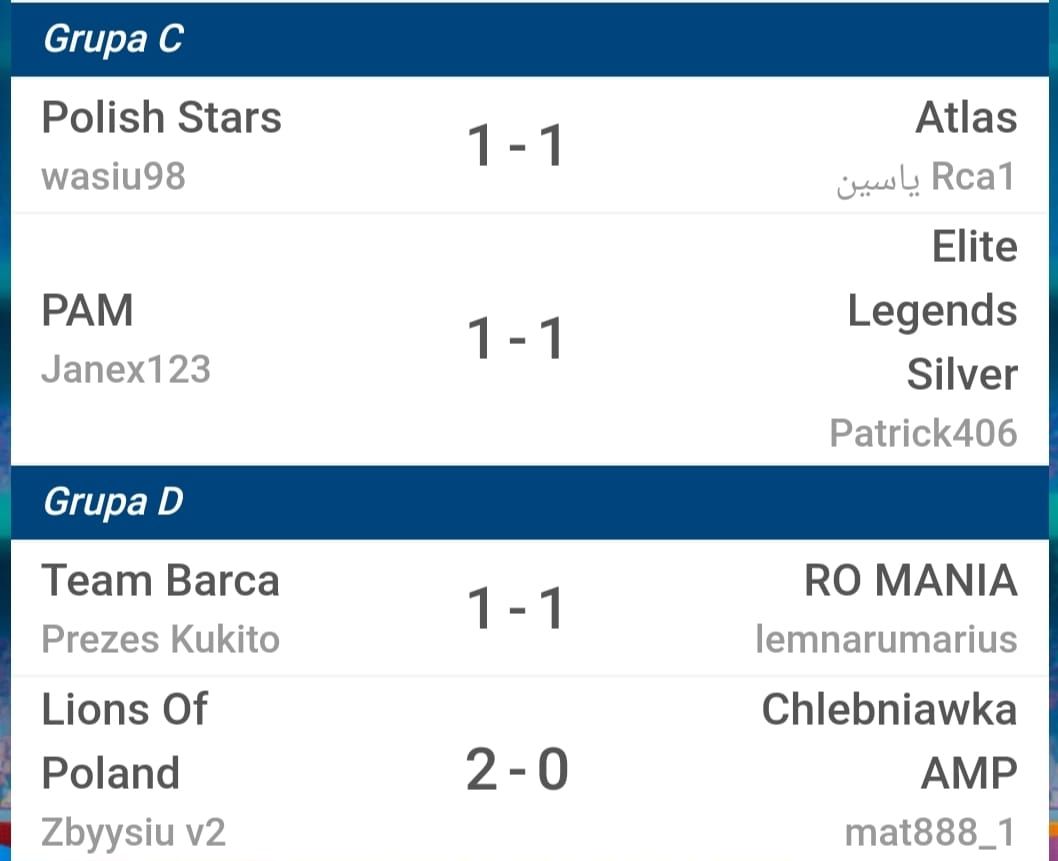Open manager Prezes Kukito profile
Viewport: 1058px width, 861px height.
click(x=161, y=639)
